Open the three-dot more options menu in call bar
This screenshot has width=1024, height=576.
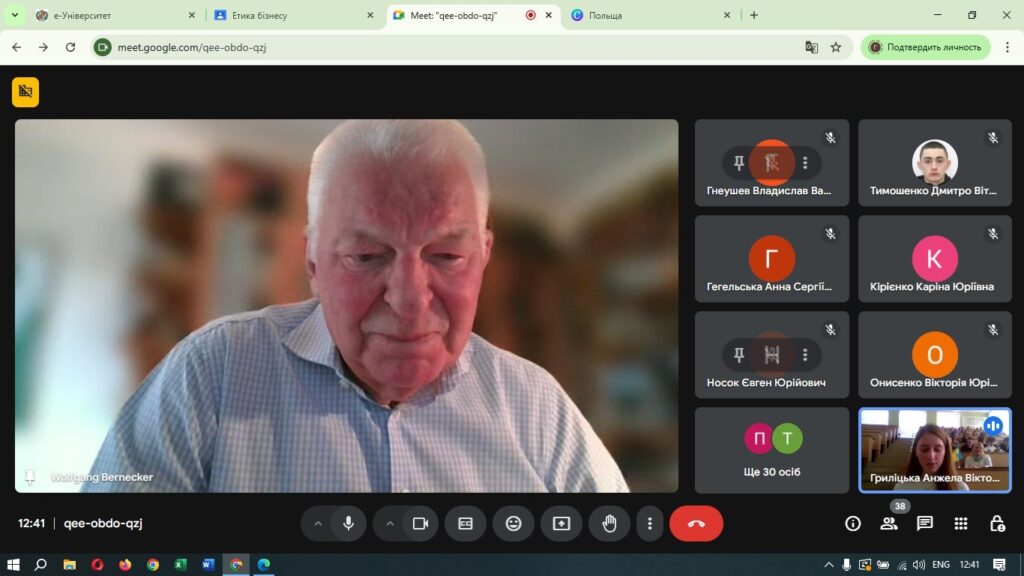tap(650, 523)
